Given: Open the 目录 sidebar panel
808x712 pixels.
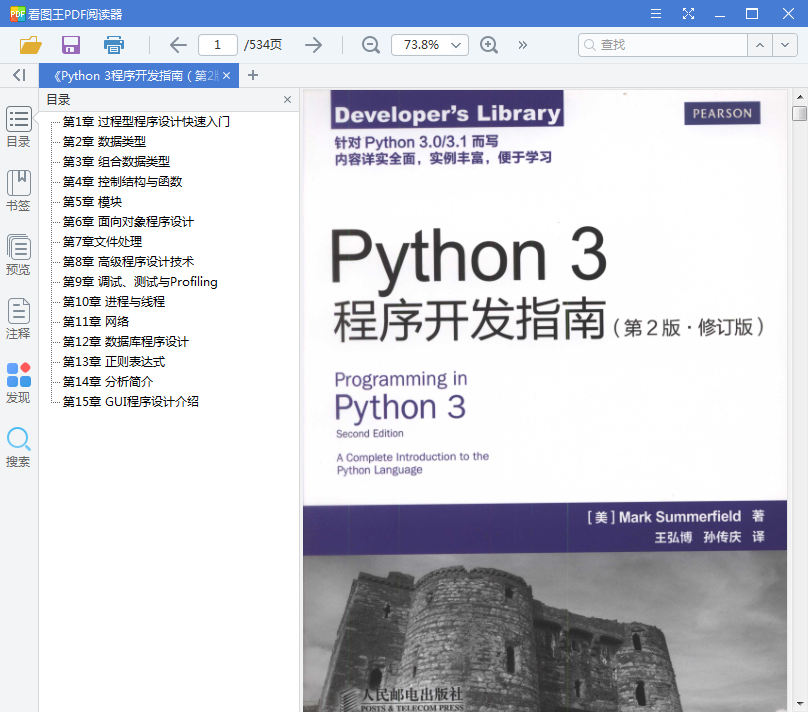Looking at the screenshot, I should coord(19,127).
